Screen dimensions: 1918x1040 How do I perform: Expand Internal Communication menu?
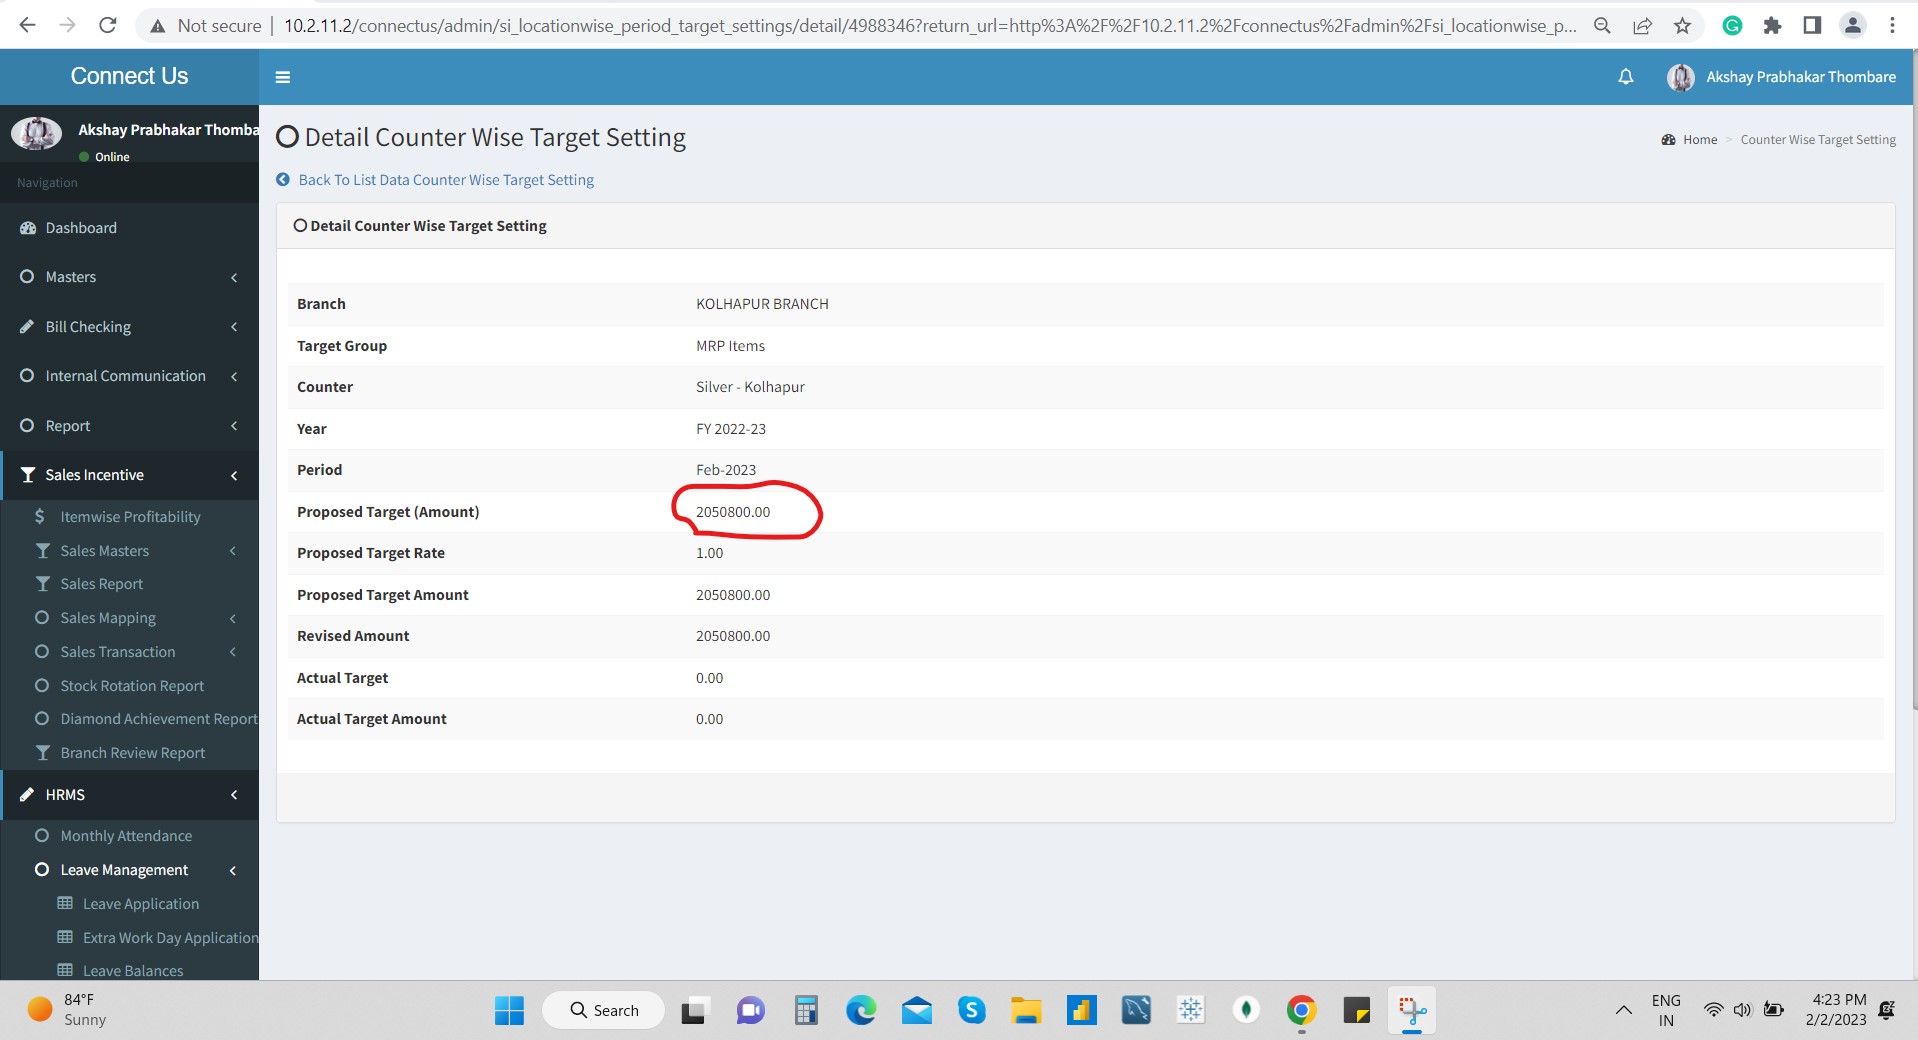[x=129, y=376]
